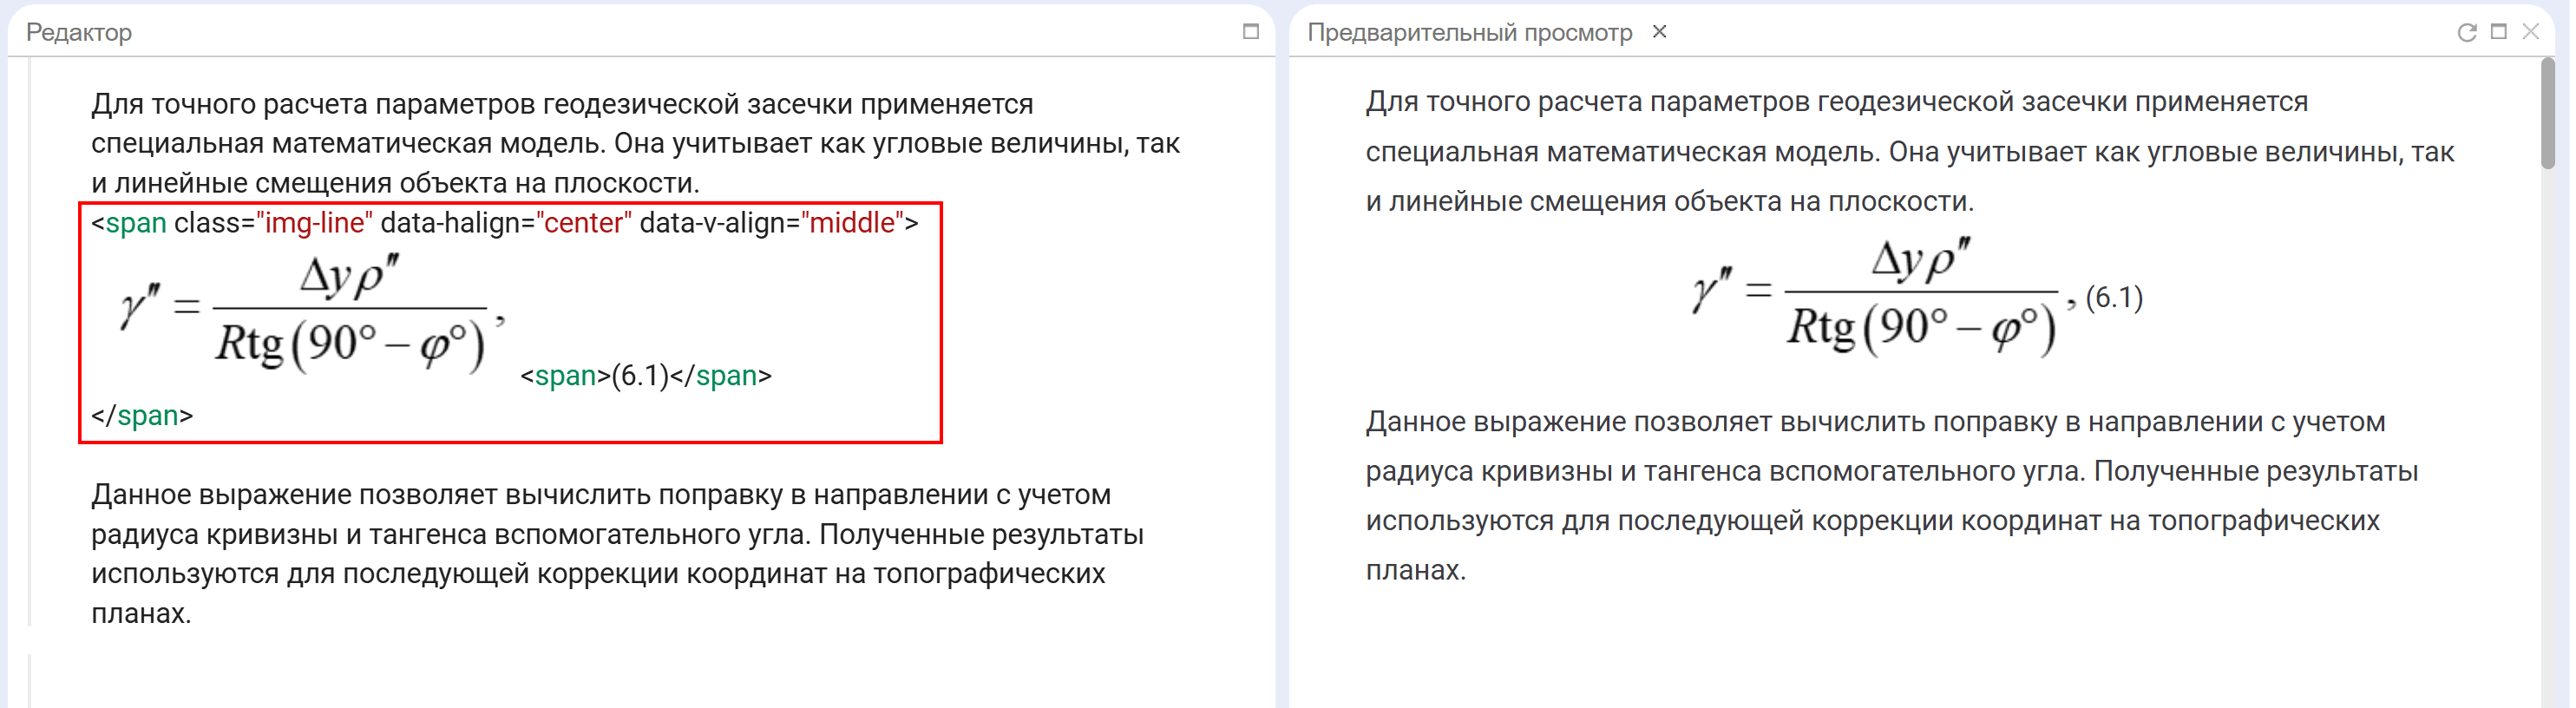Click editor paragraph starting 'Данное выражение'

(x=618, y=554)
